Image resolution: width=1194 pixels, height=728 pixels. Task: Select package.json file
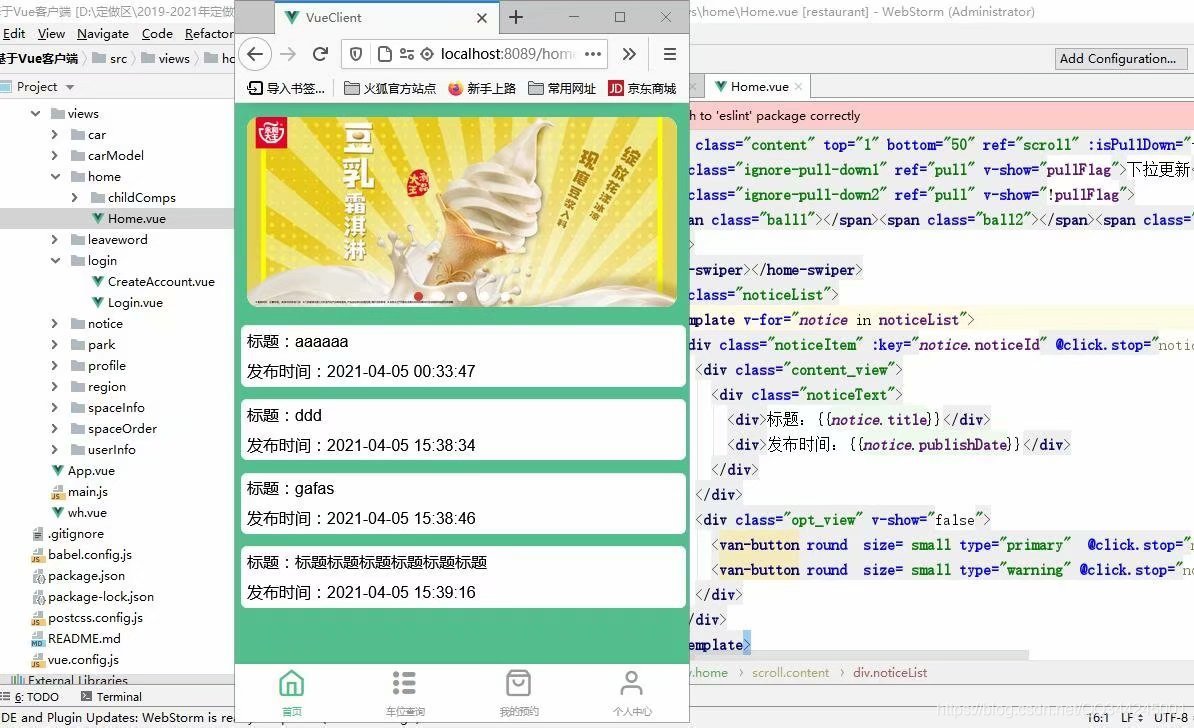78,576
